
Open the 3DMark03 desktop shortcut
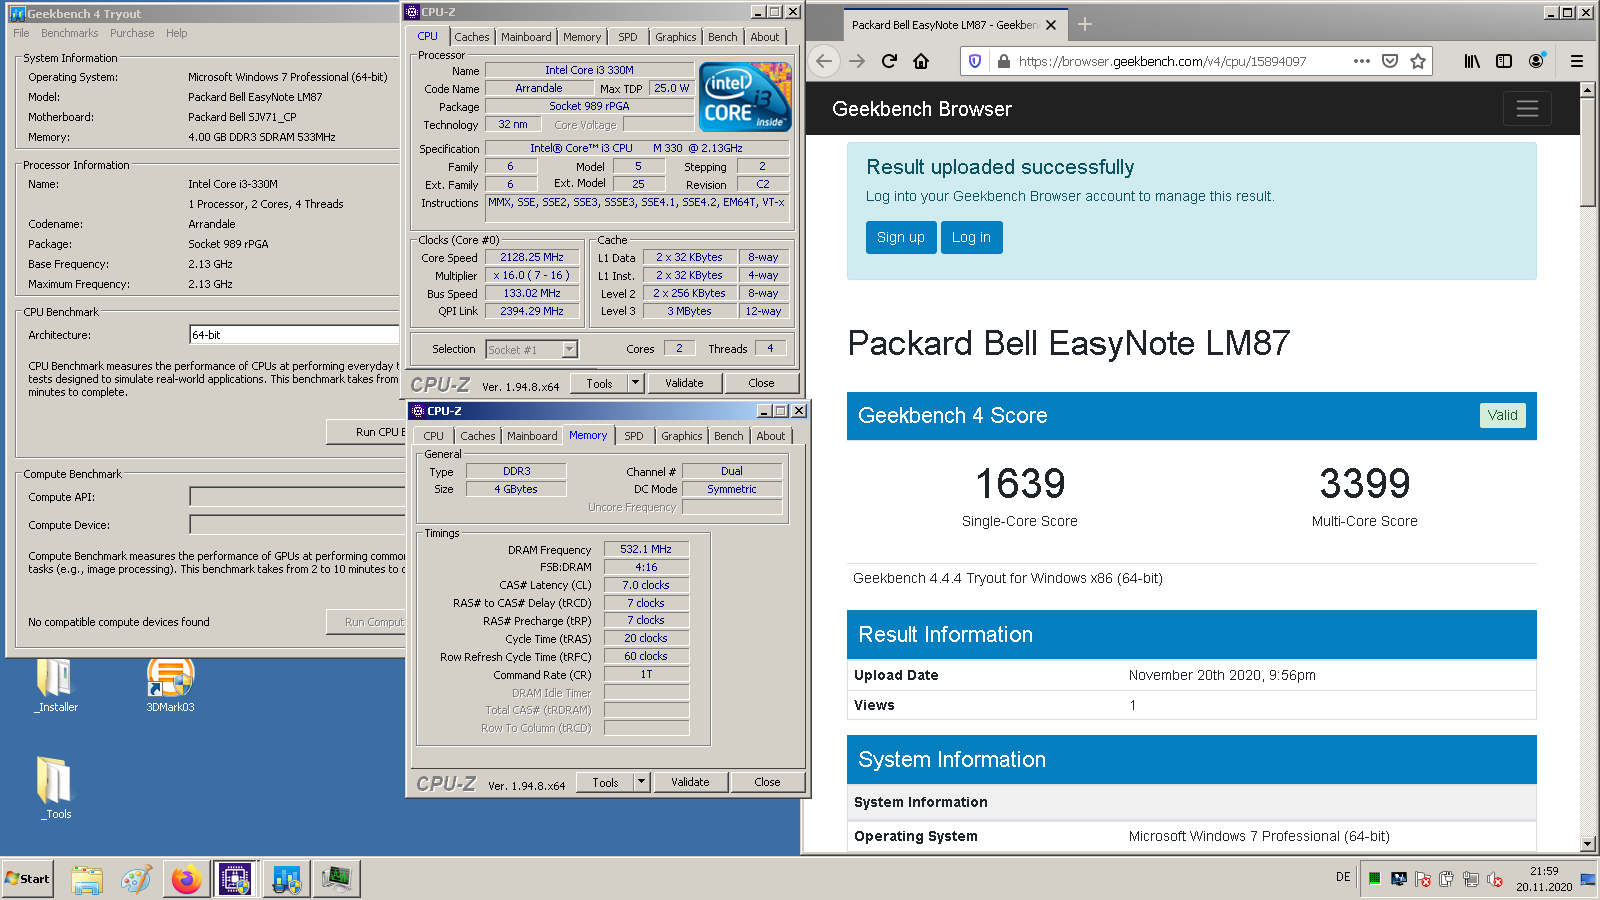(170, 686)
